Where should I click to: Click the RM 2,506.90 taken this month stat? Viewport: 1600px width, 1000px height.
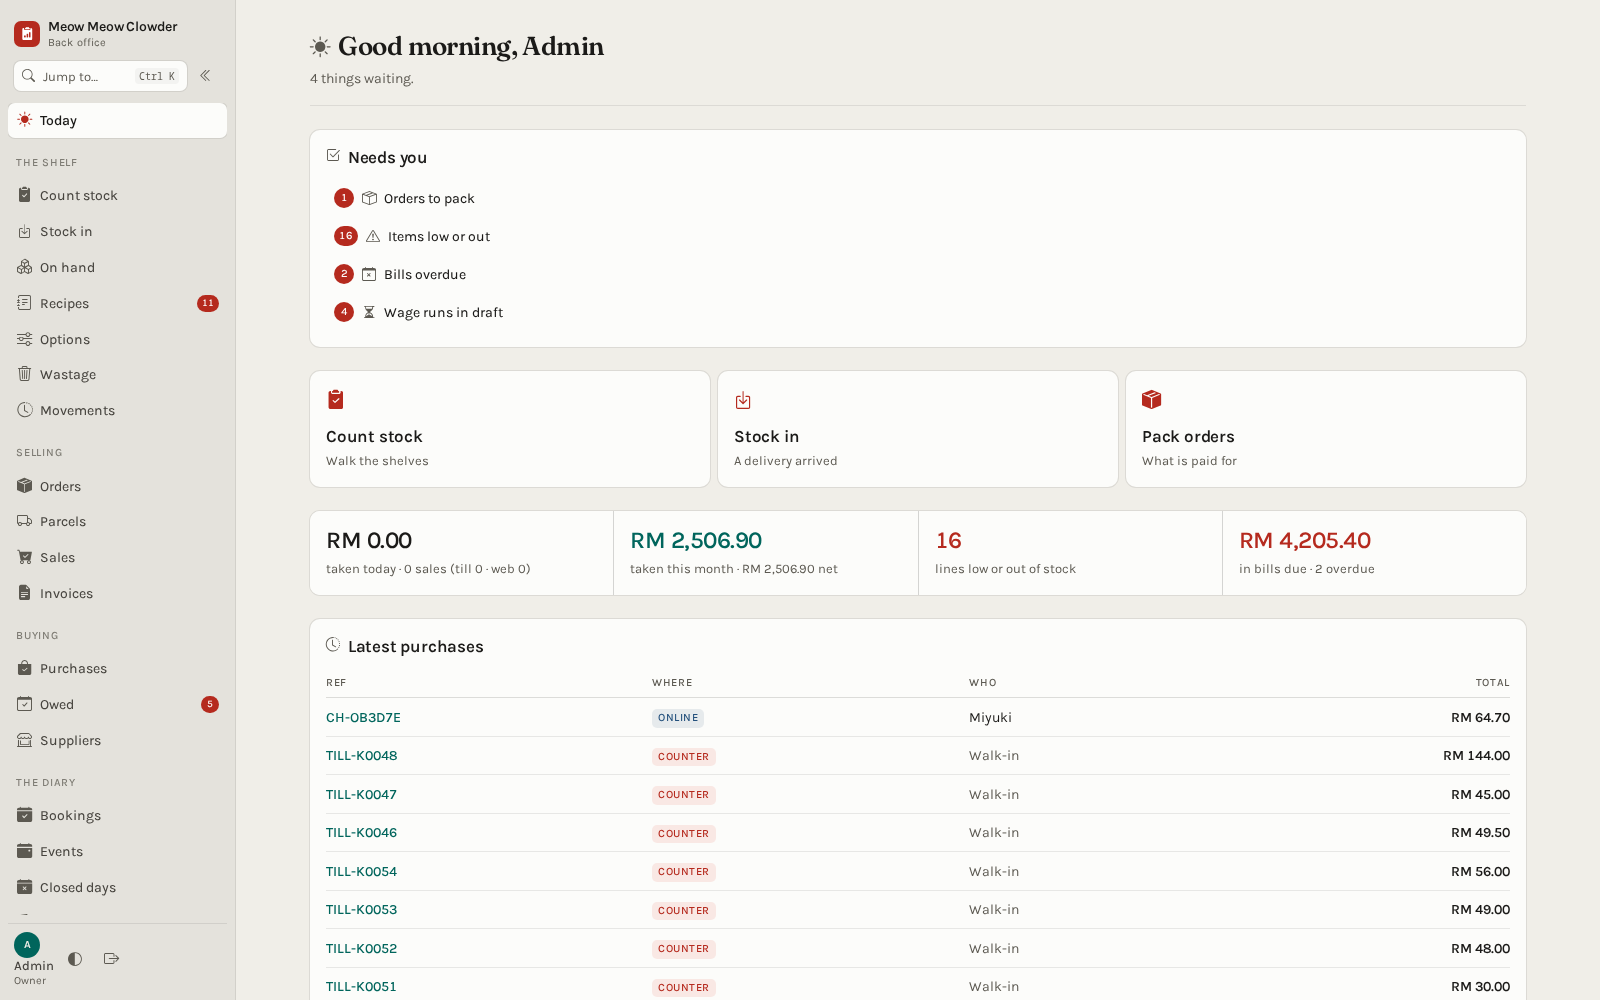tap(766, 553)
